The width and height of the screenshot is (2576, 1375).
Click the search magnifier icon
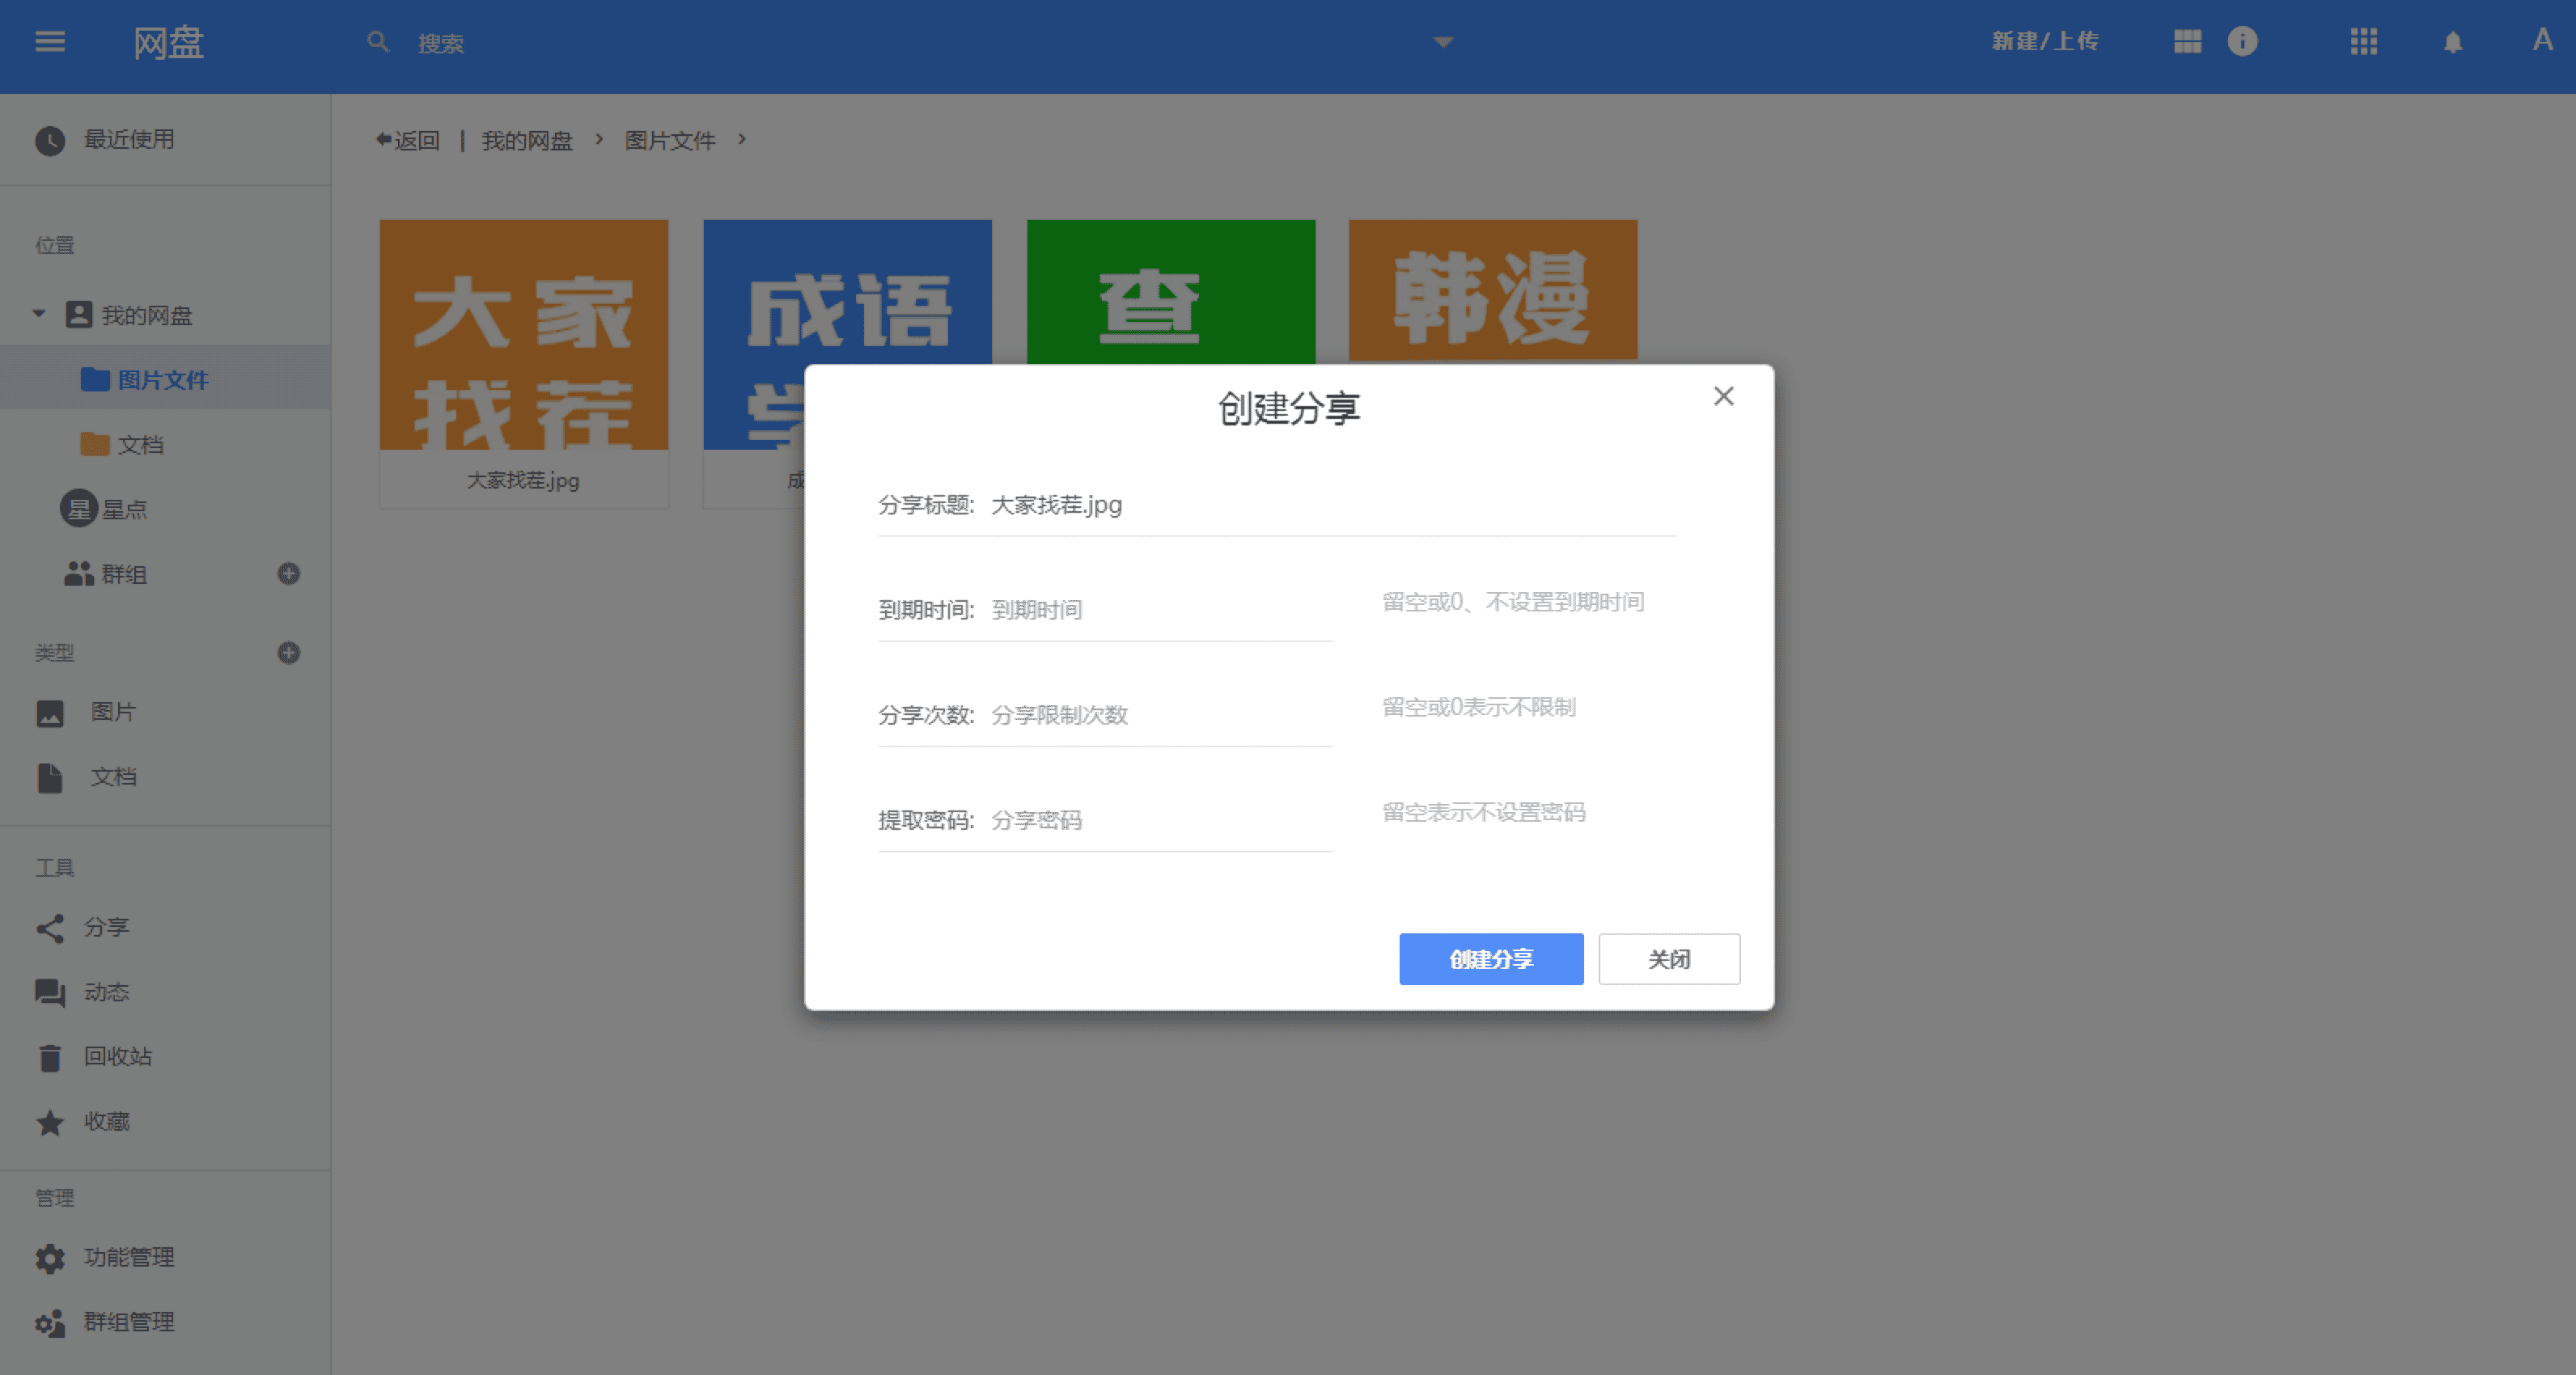point(378,42)
